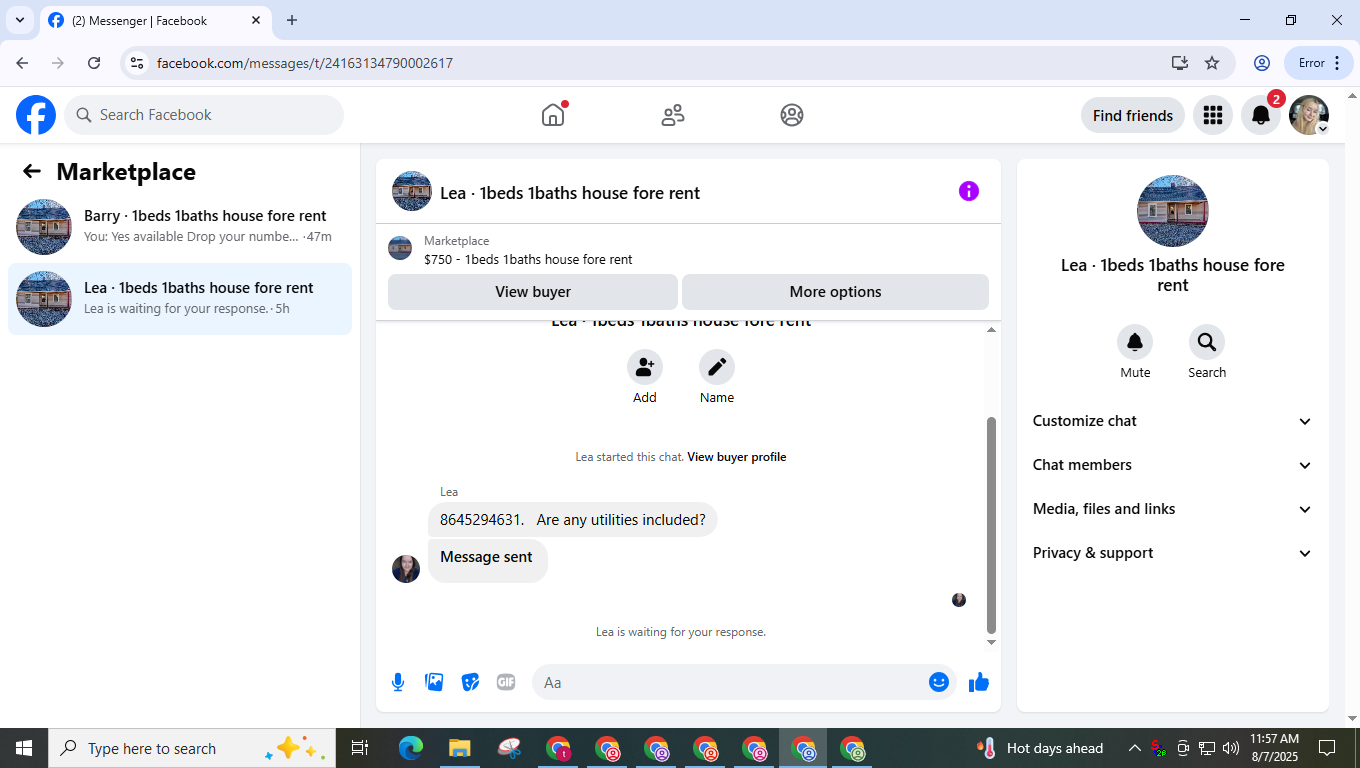Close the Messenger browser tab
Screen dimensions: 1360x768
click(x=256, y=20)
